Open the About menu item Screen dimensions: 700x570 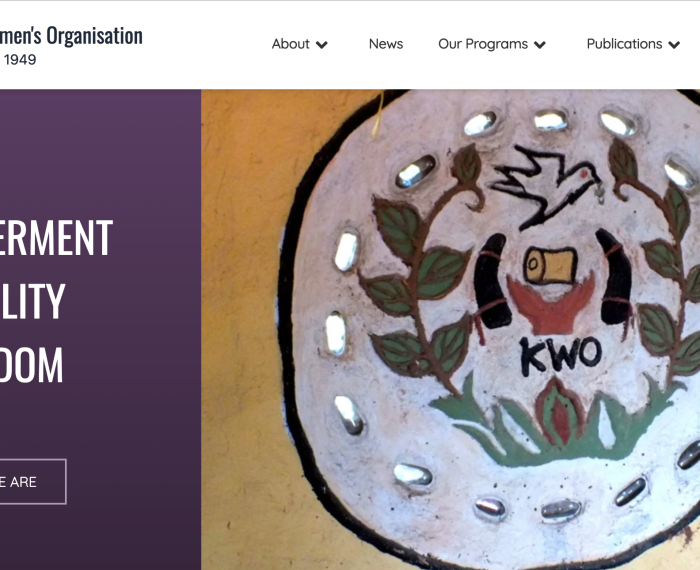290,44
